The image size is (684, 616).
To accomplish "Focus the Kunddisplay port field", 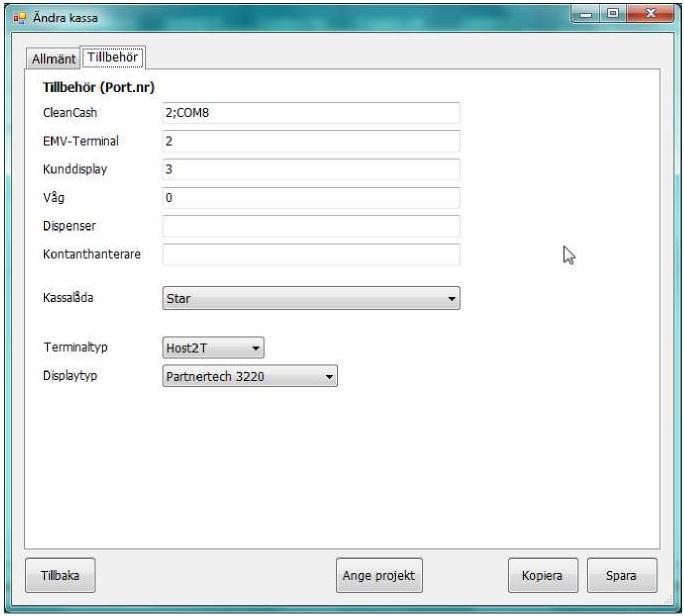I will coord(311,169).
